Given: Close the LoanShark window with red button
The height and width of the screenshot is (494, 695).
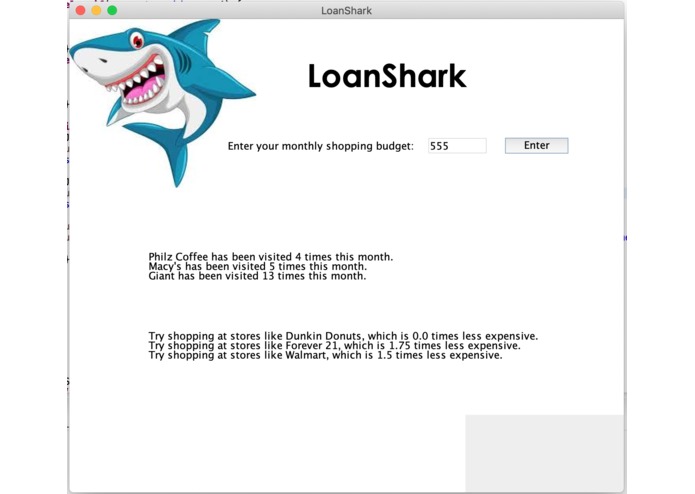Looking at the screenshot, I should [80, 10].
